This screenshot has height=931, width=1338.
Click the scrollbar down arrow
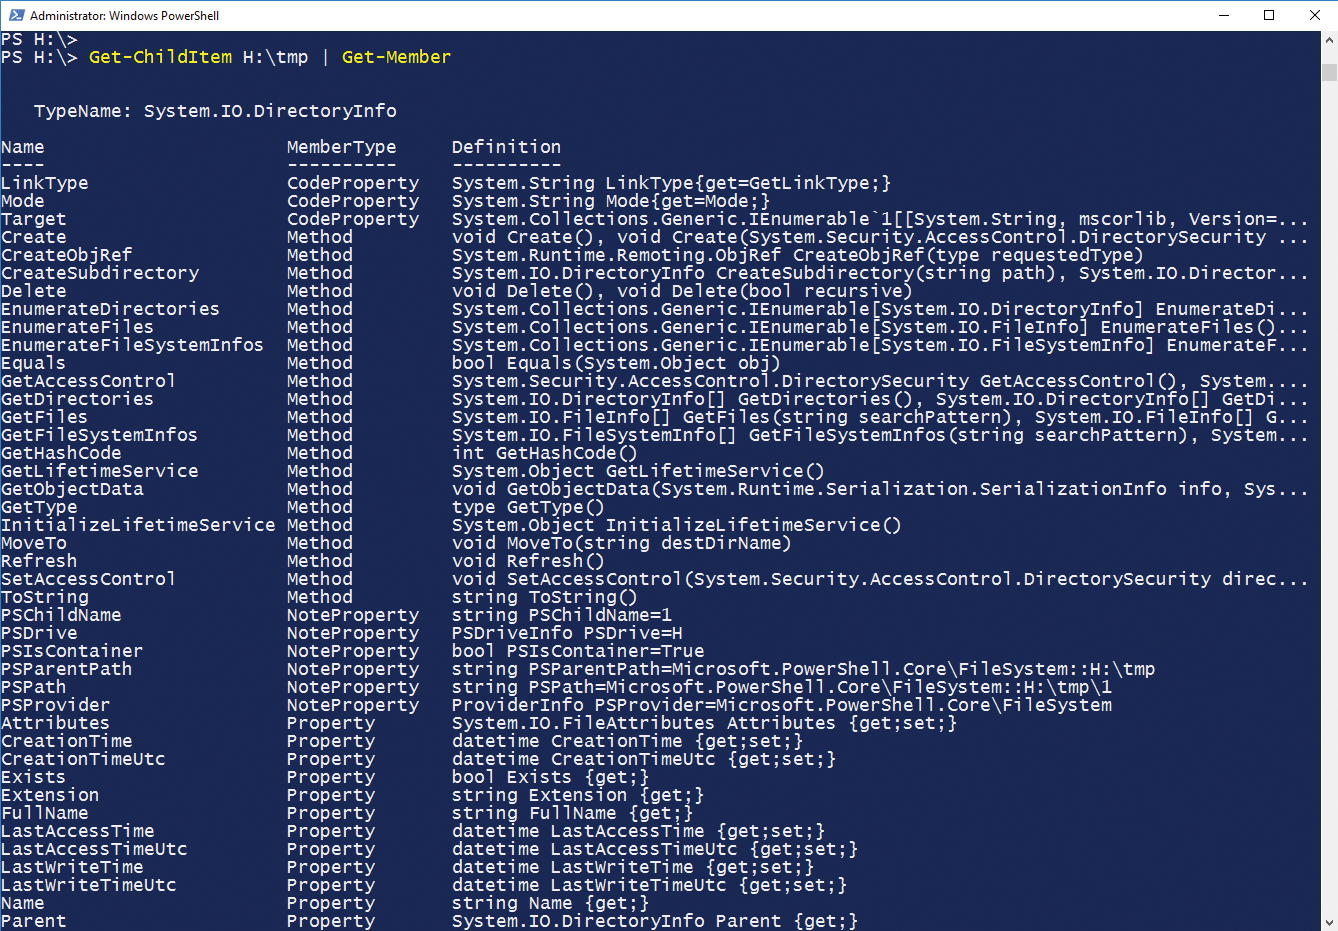(x=1329, y=922)
